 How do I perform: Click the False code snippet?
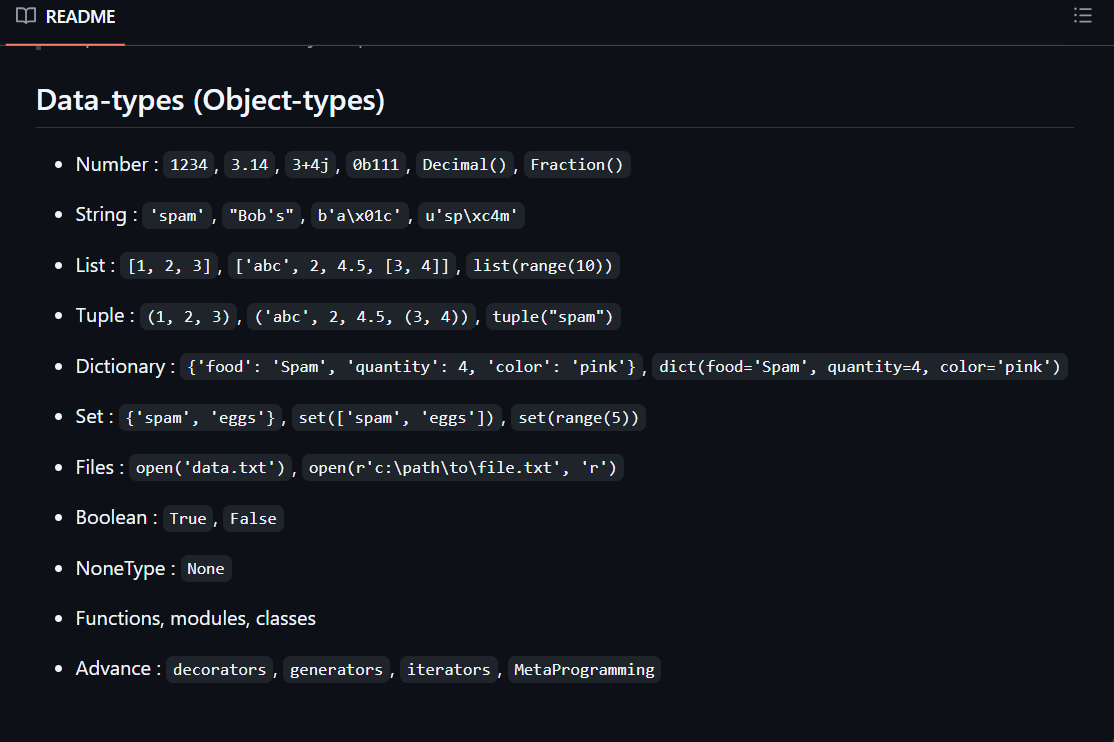(253, 519)
